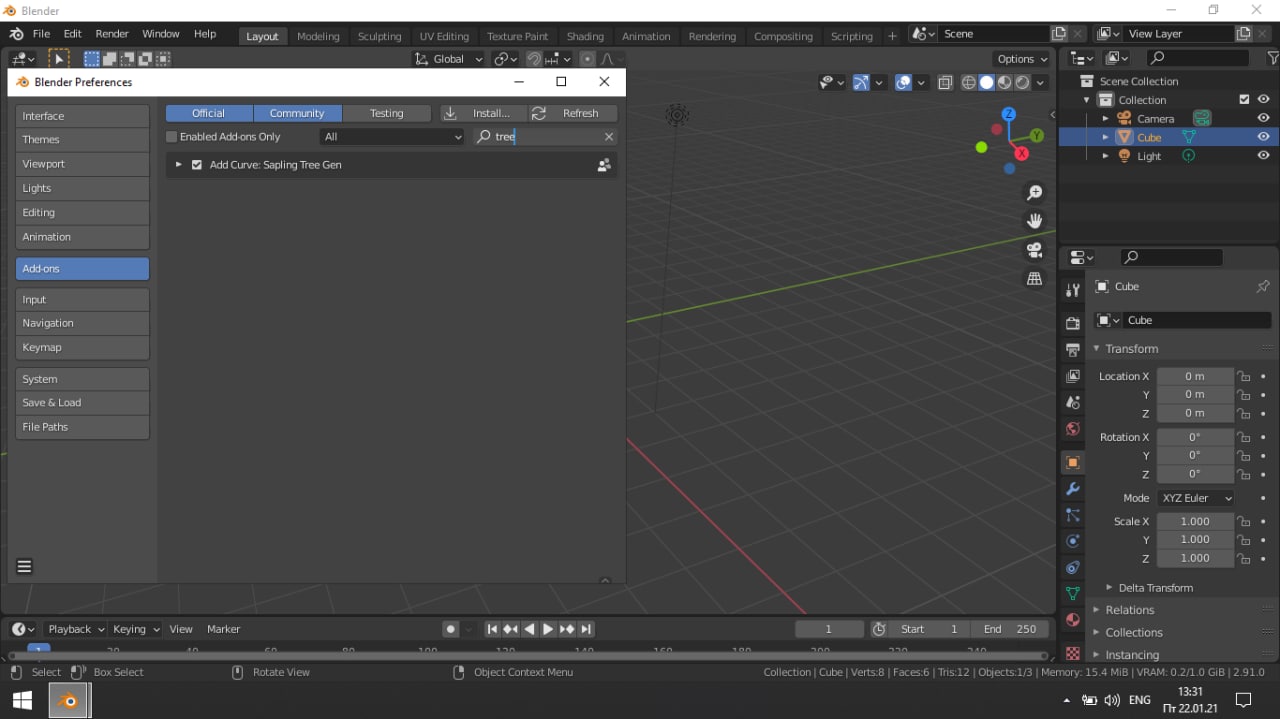
Task: Open the Windows Start menu
Action: (22, 701)
